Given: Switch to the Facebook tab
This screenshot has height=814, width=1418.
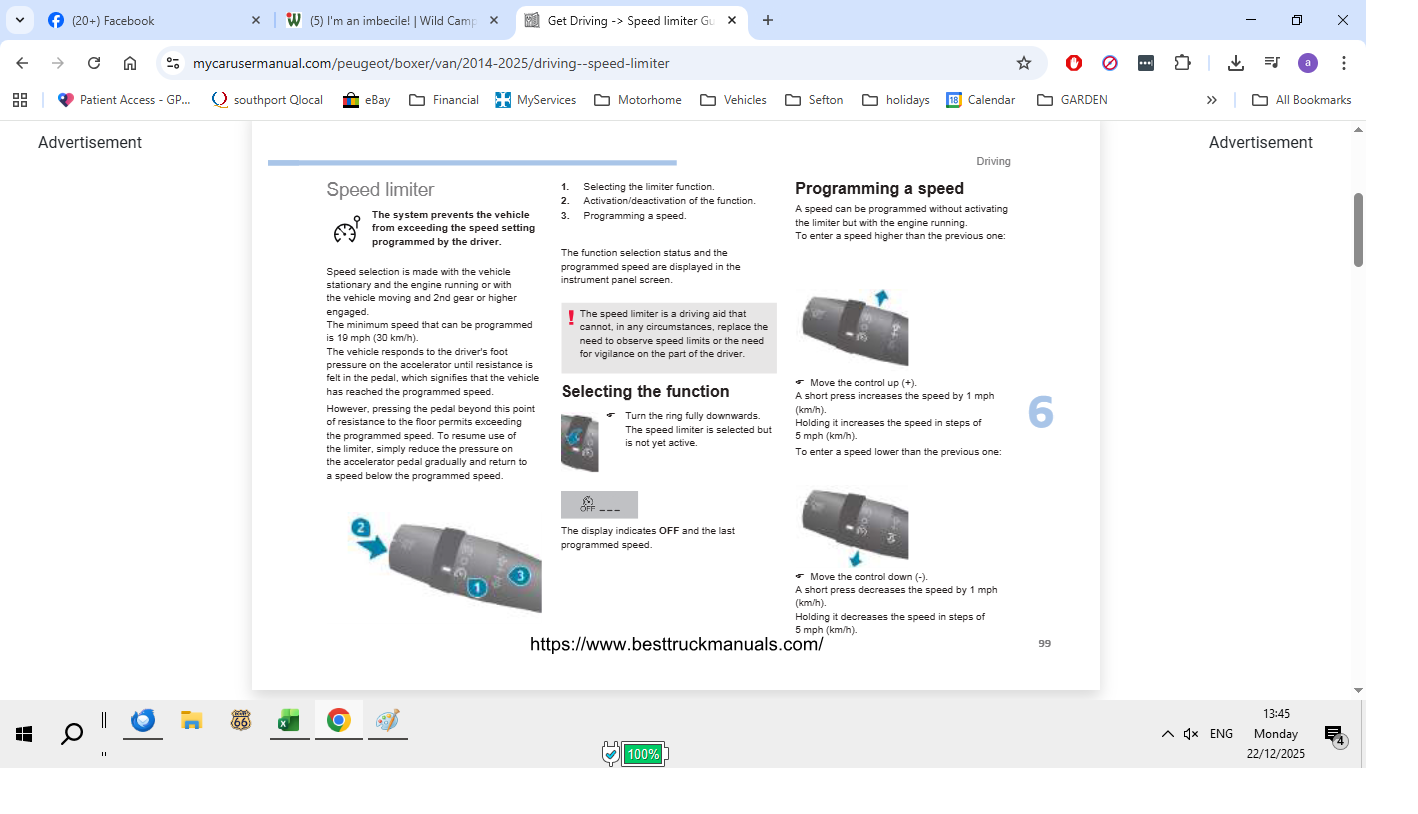Looking at the screenshot, I should pos(140,20).
